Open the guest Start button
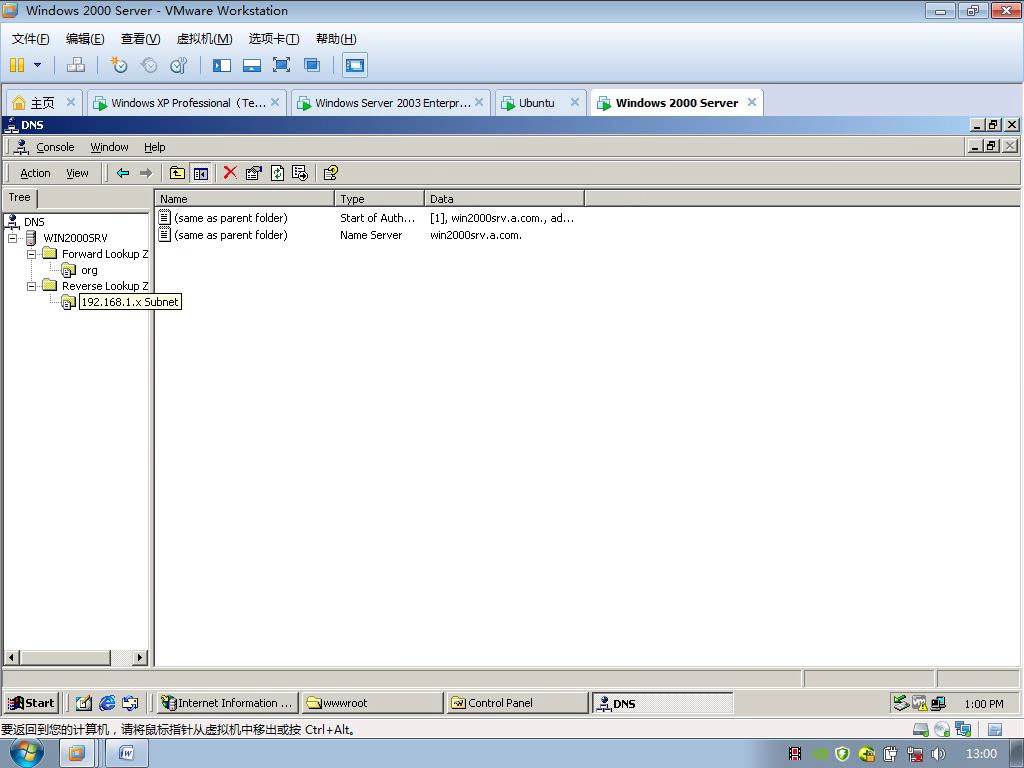 (x=31, y=703)
